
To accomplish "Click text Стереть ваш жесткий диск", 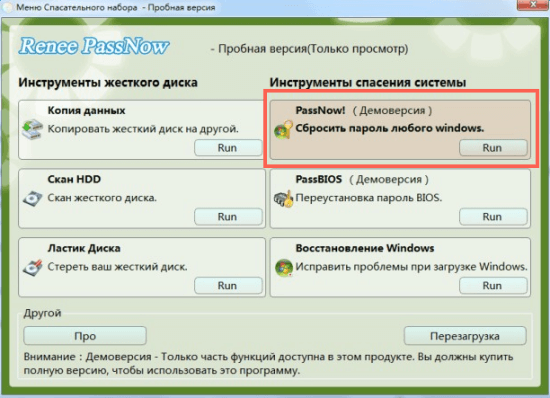I will 118,267.
